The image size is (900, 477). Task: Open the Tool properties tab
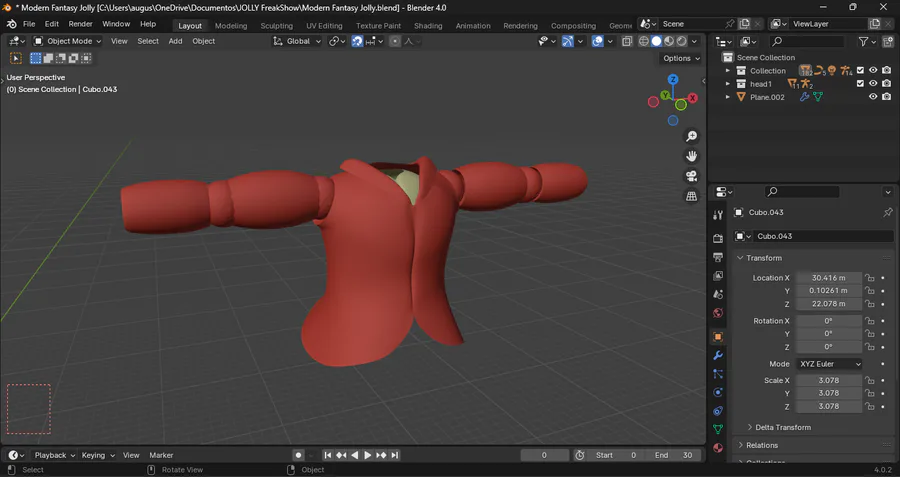pyautogui.click(x=718, y=215)
